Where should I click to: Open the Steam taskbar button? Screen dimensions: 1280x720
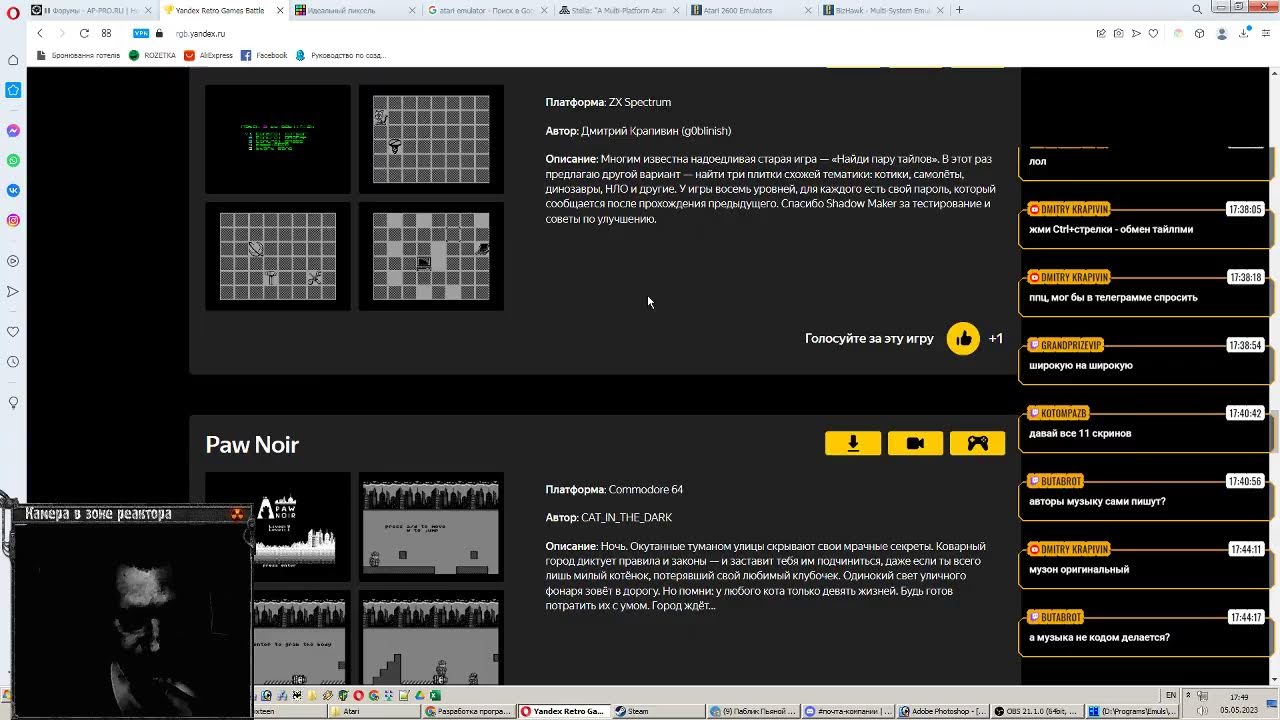tap(657, 711)
